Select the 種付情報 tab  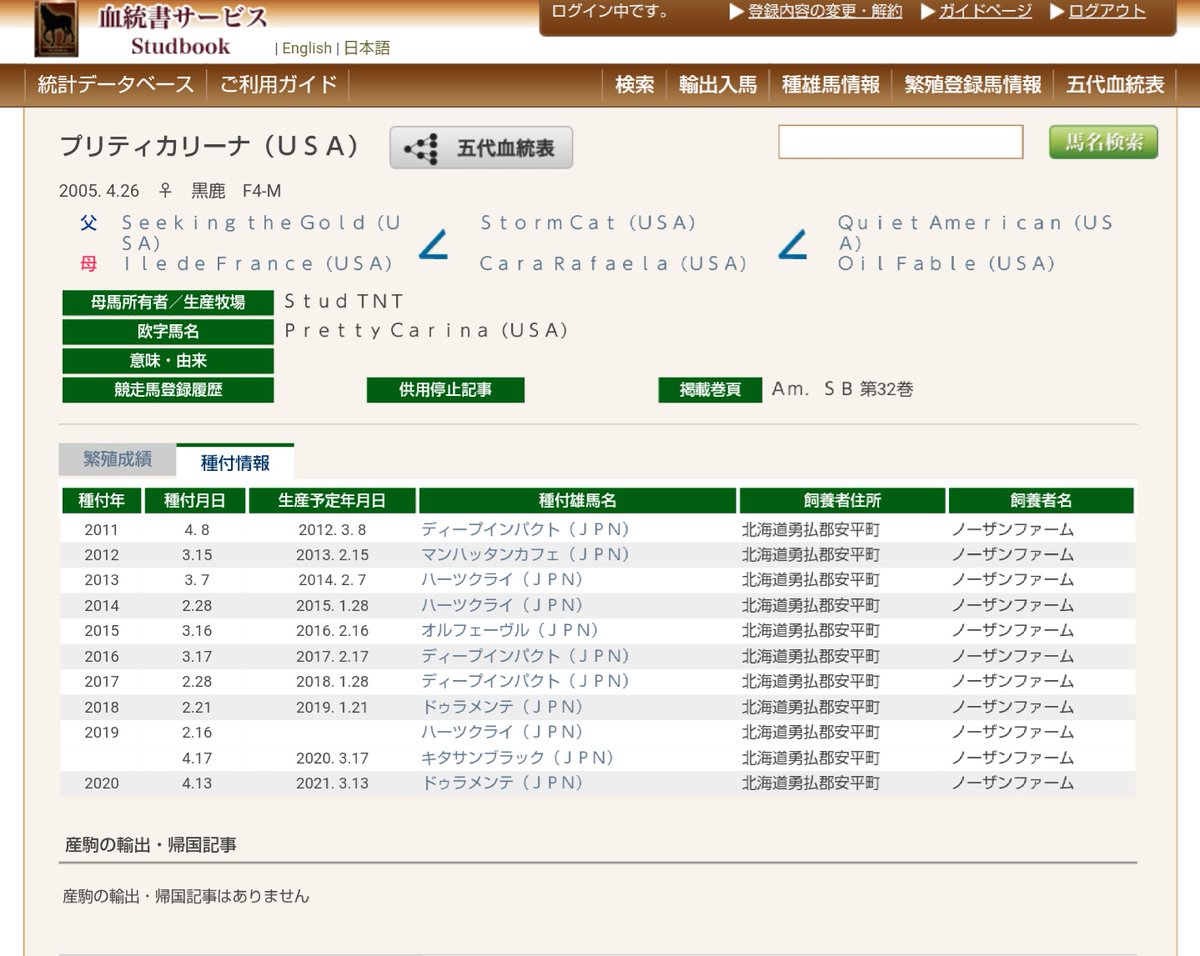tap(235, 461)
